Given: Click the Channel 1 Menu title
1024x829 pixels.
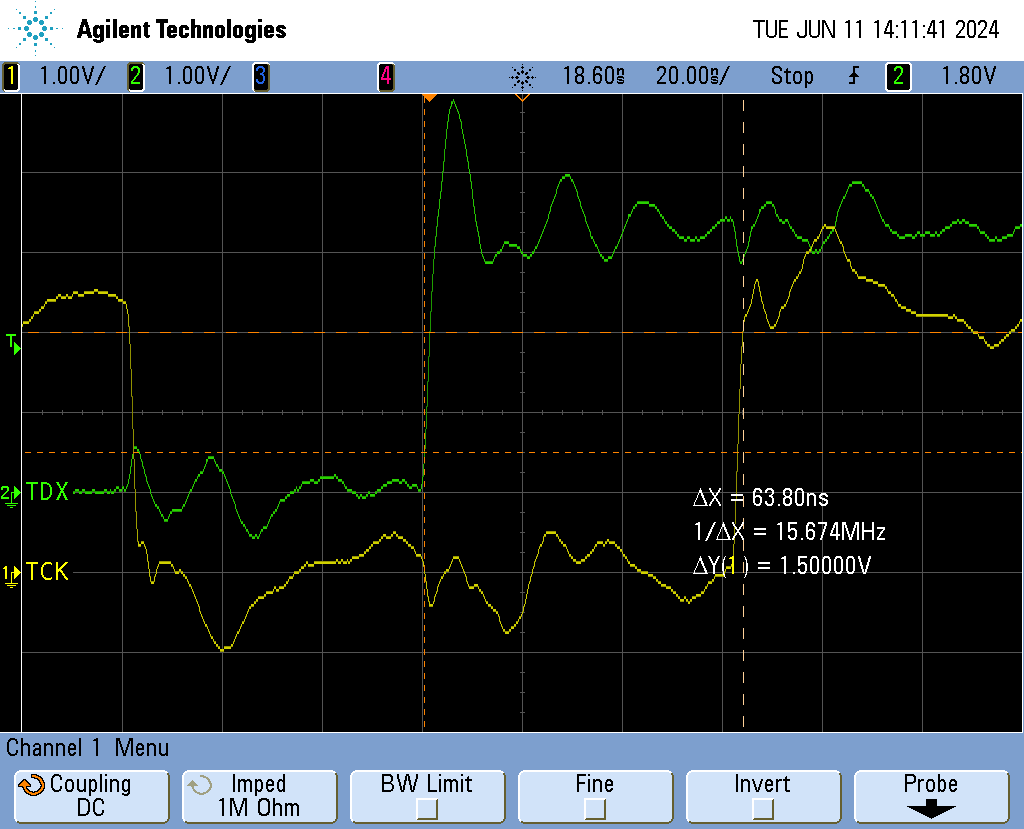Looking at the screenshot, I should point(88,747).
